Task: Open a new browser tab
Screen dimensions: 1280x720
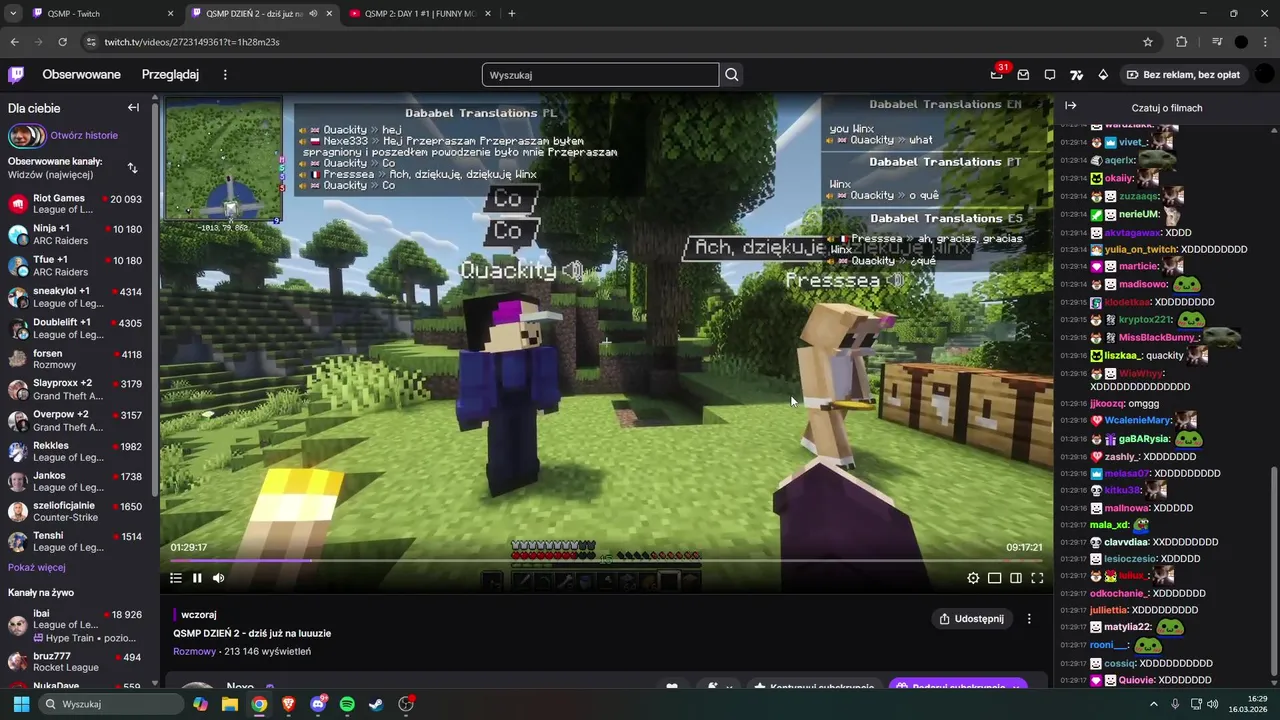Action: (x=511, y=14)
